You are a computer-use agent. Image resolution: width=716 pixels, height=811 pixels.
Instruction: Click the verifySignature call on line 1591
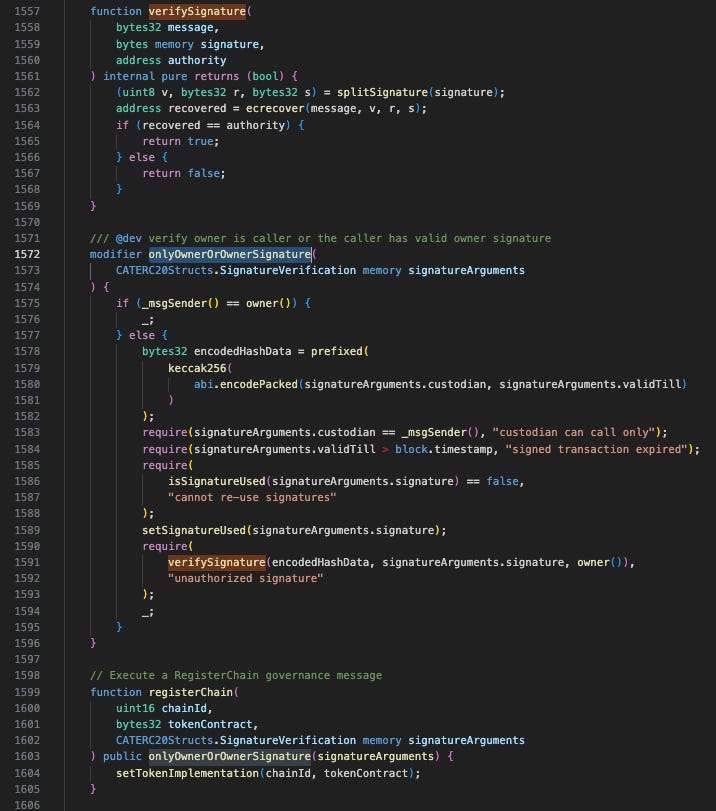pyautogui.click(x=217, y=562)
